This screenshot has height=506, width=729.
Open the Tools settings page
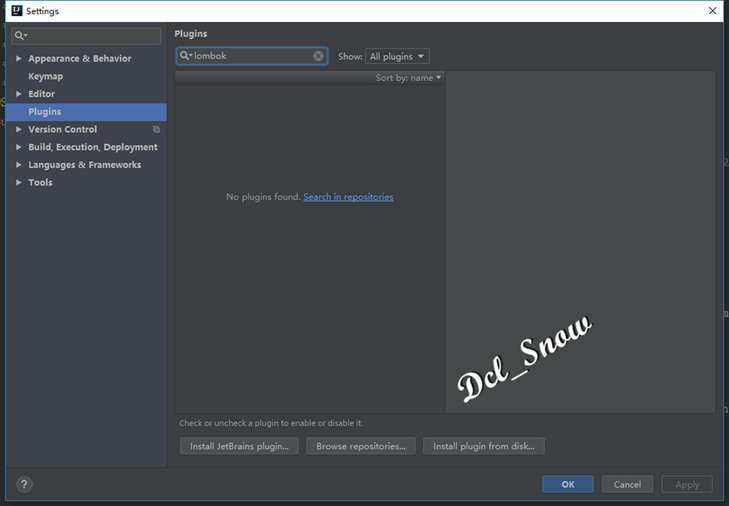(x=40, y=182)
